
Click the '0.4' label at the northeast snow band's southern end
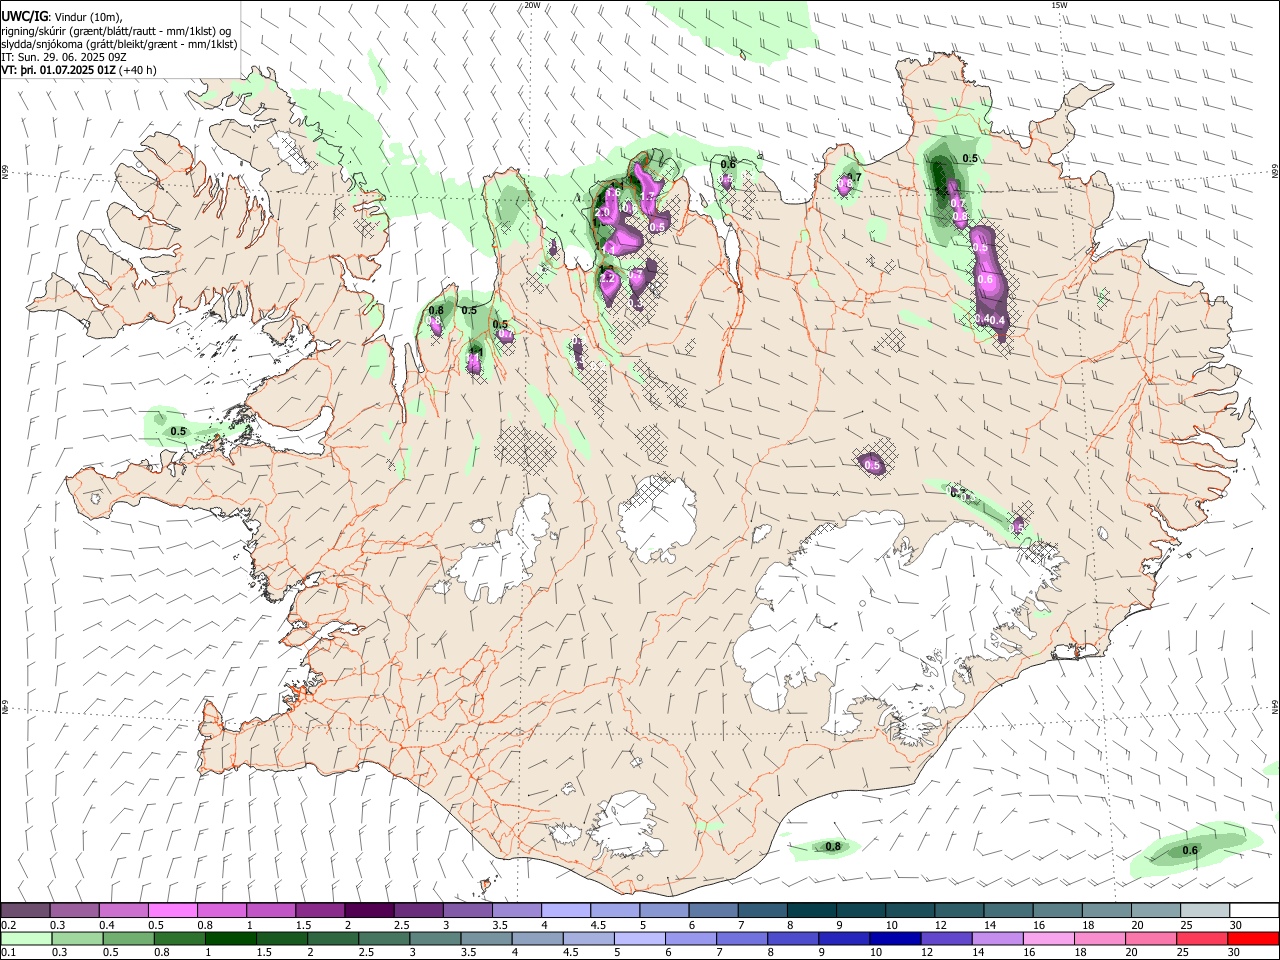[x=996, y=320]
